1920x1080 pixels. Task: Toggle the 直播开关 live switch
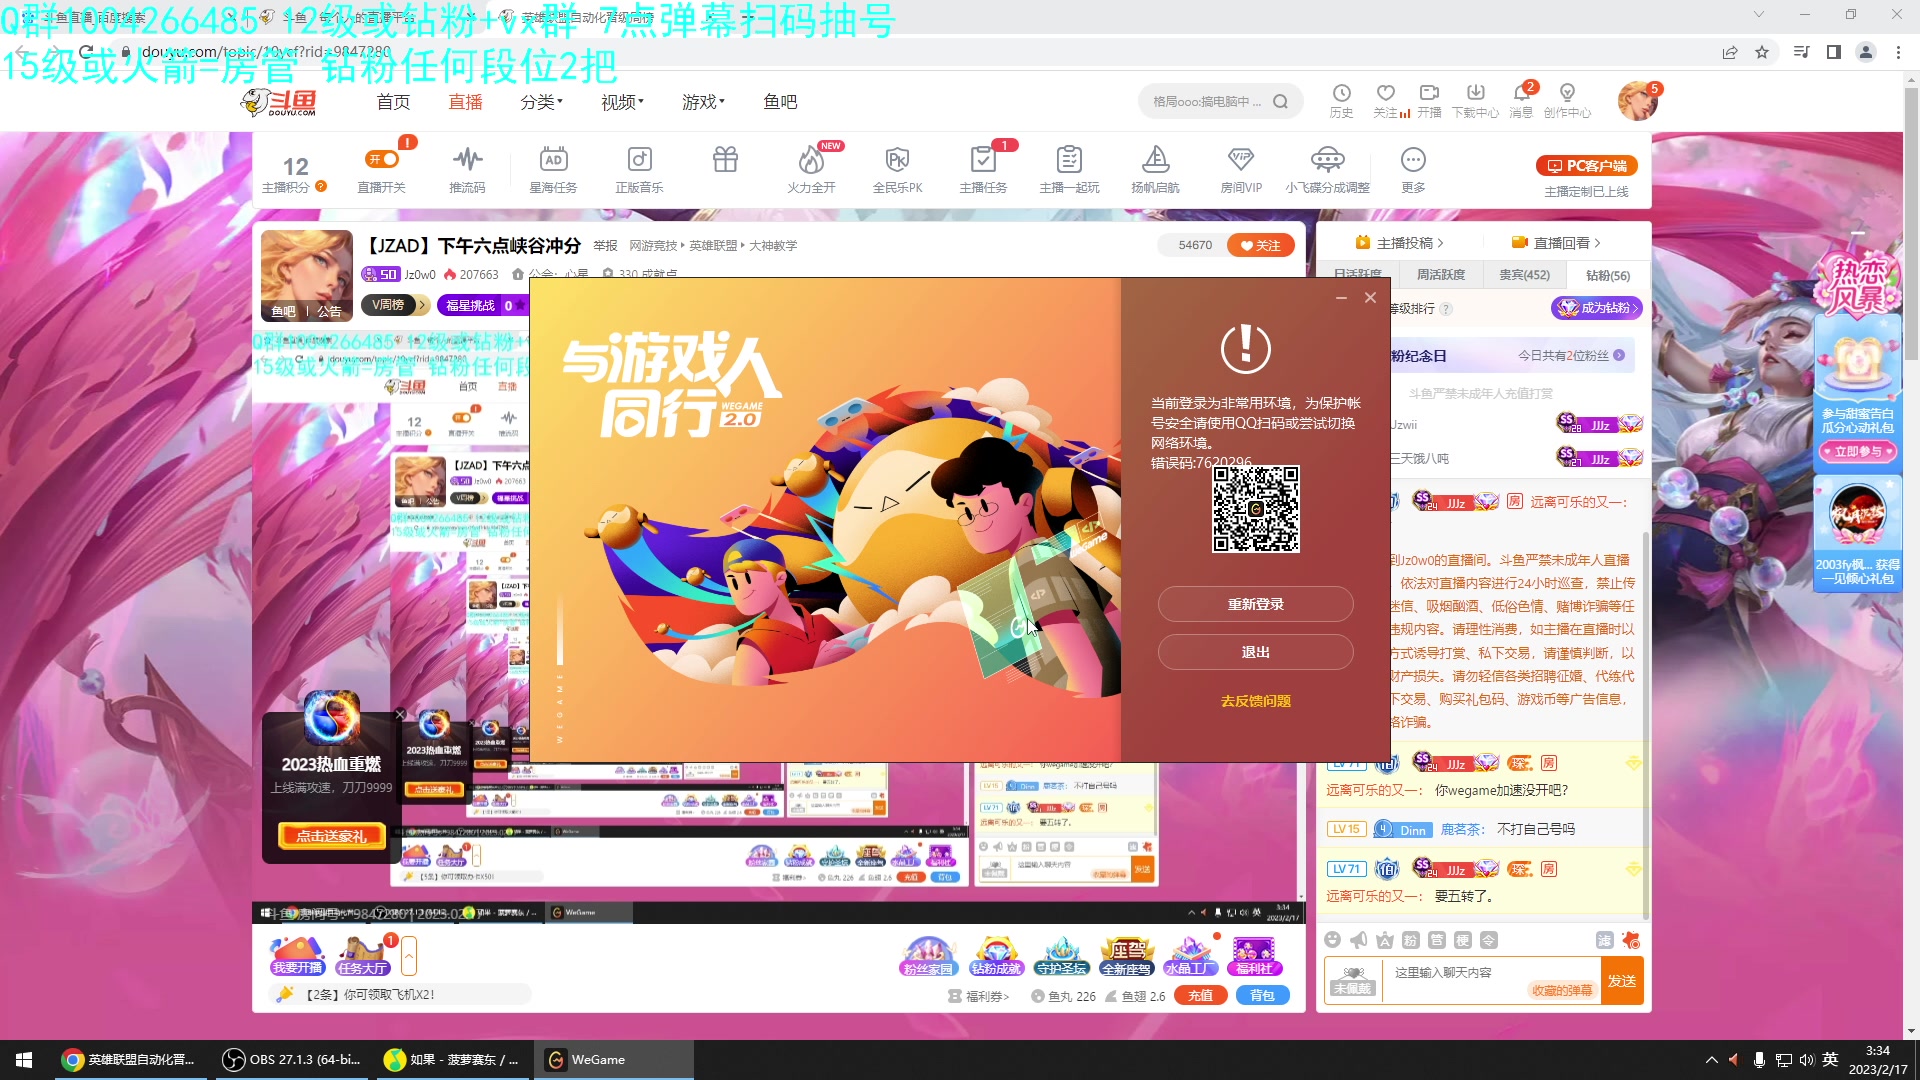pyautogui.click(x=382, y=159)
